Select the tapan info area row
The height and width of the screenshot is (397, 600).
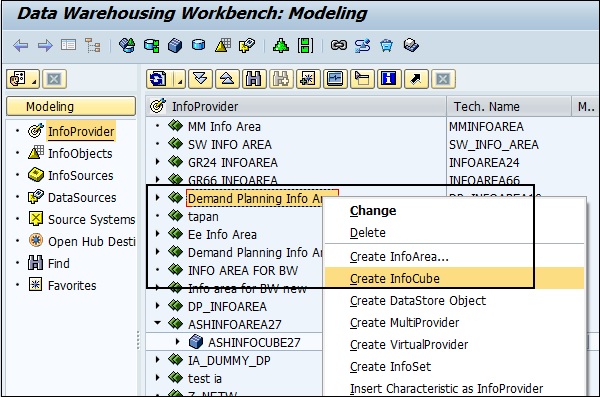(x=203, y=216)
